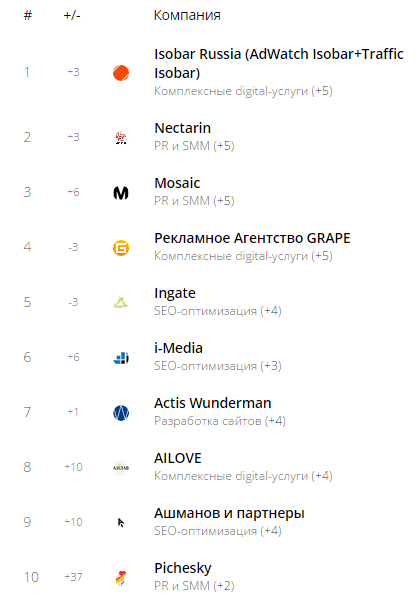420x608 pixels.
Task: Click the Nectarin company logo icon
Action: [x=121, y=138]
